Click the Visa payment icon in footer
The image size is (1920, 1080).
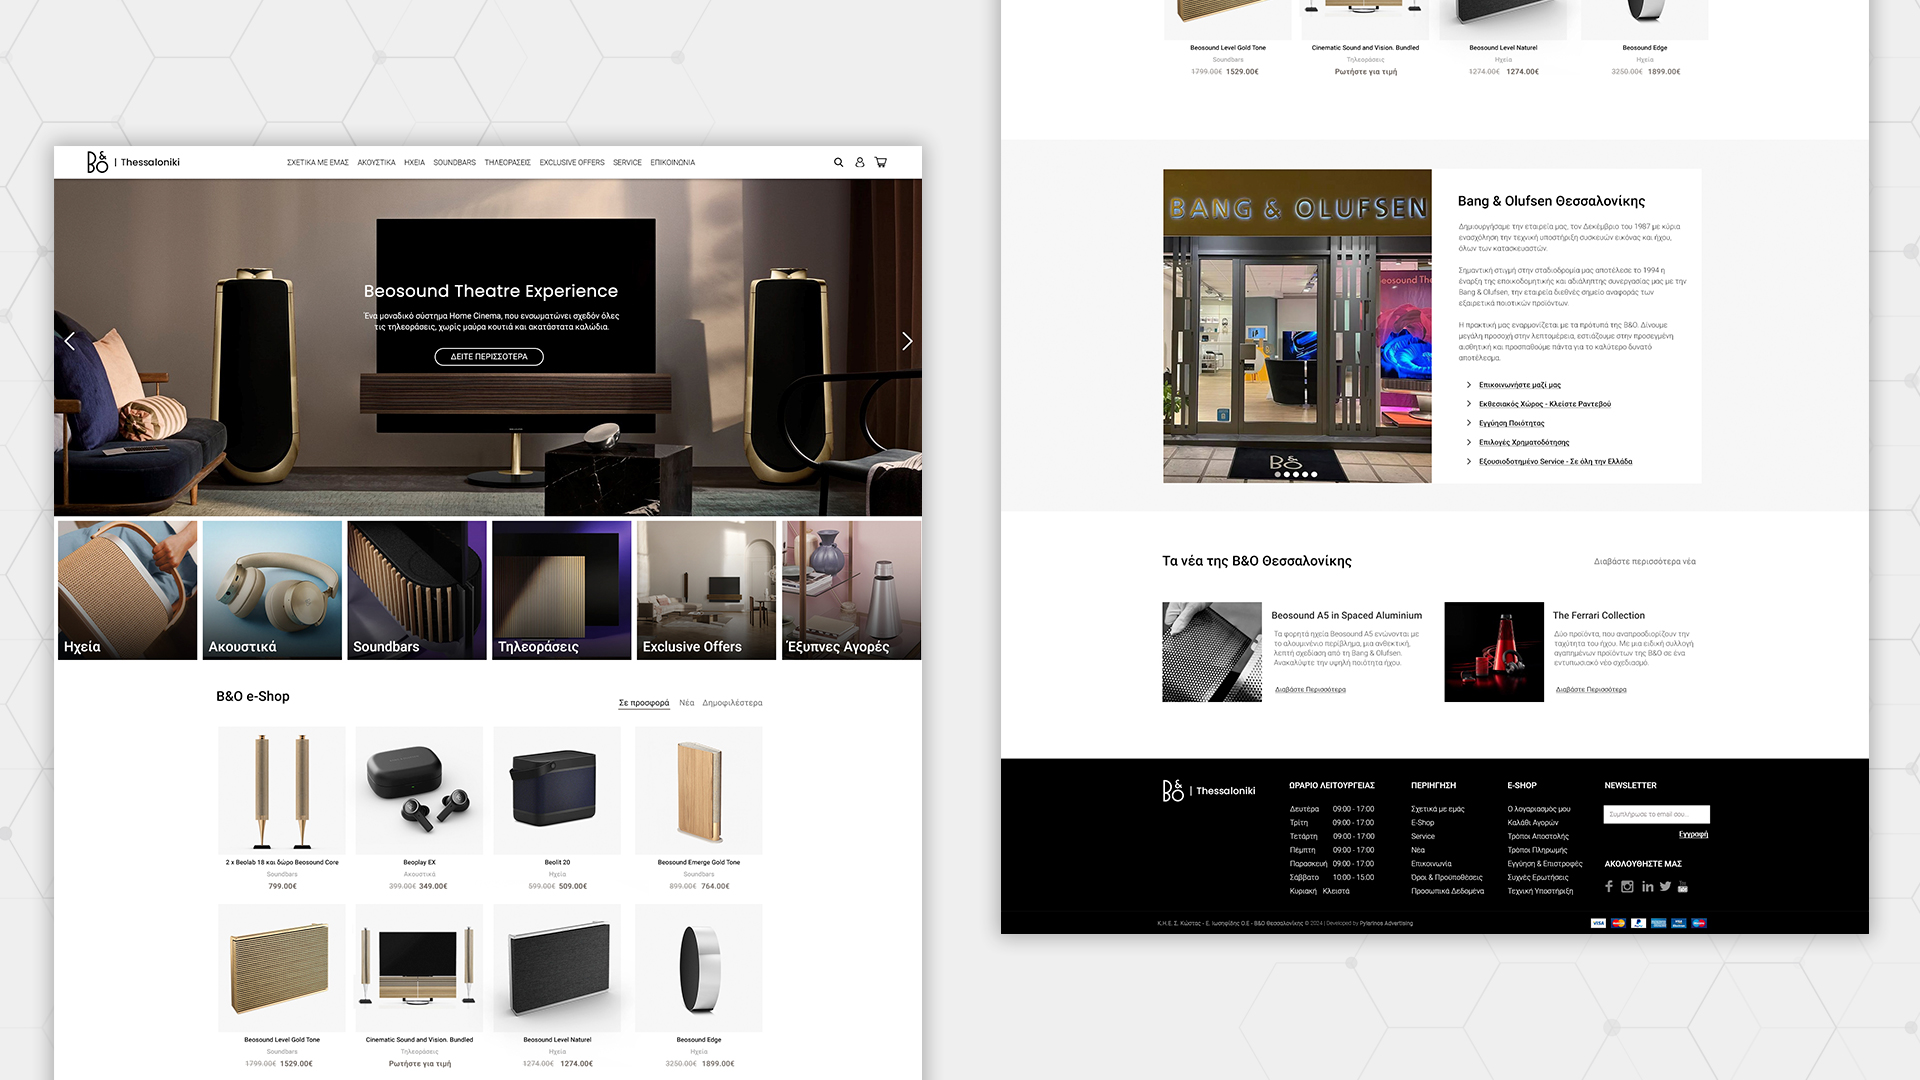tap(1598, 923)
